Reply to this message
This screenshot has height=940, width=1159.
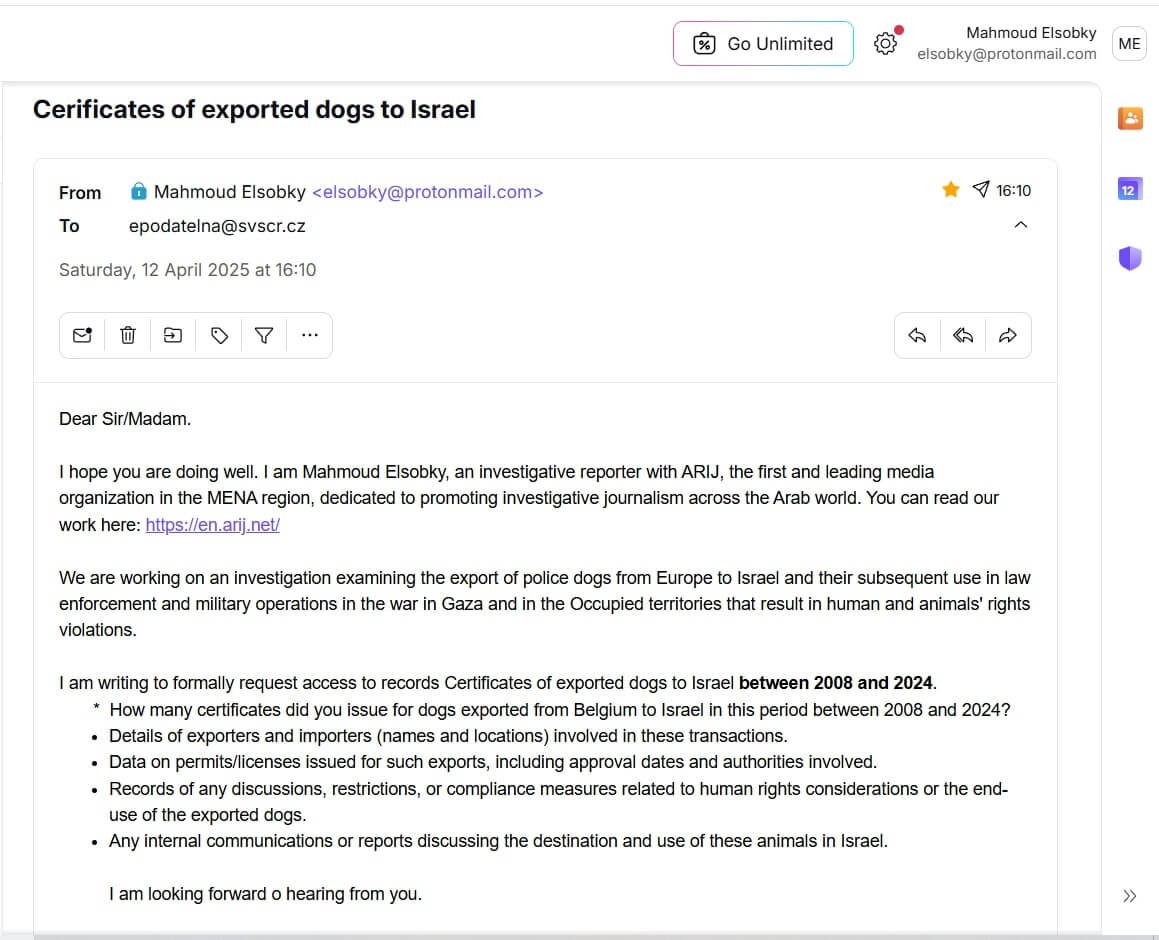tap(917, 336)
